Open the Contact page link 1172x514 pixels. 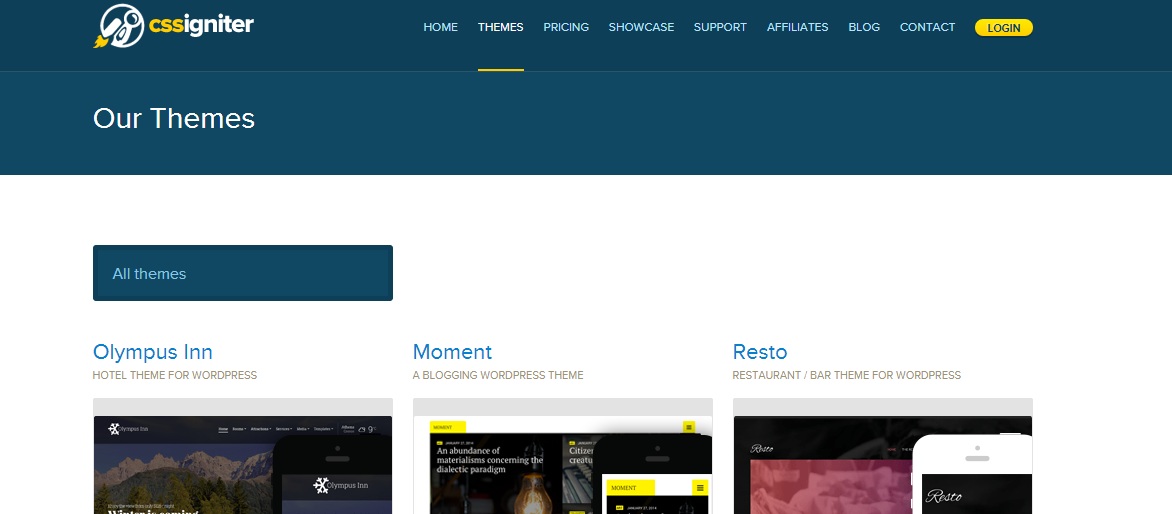pos(928,27)
